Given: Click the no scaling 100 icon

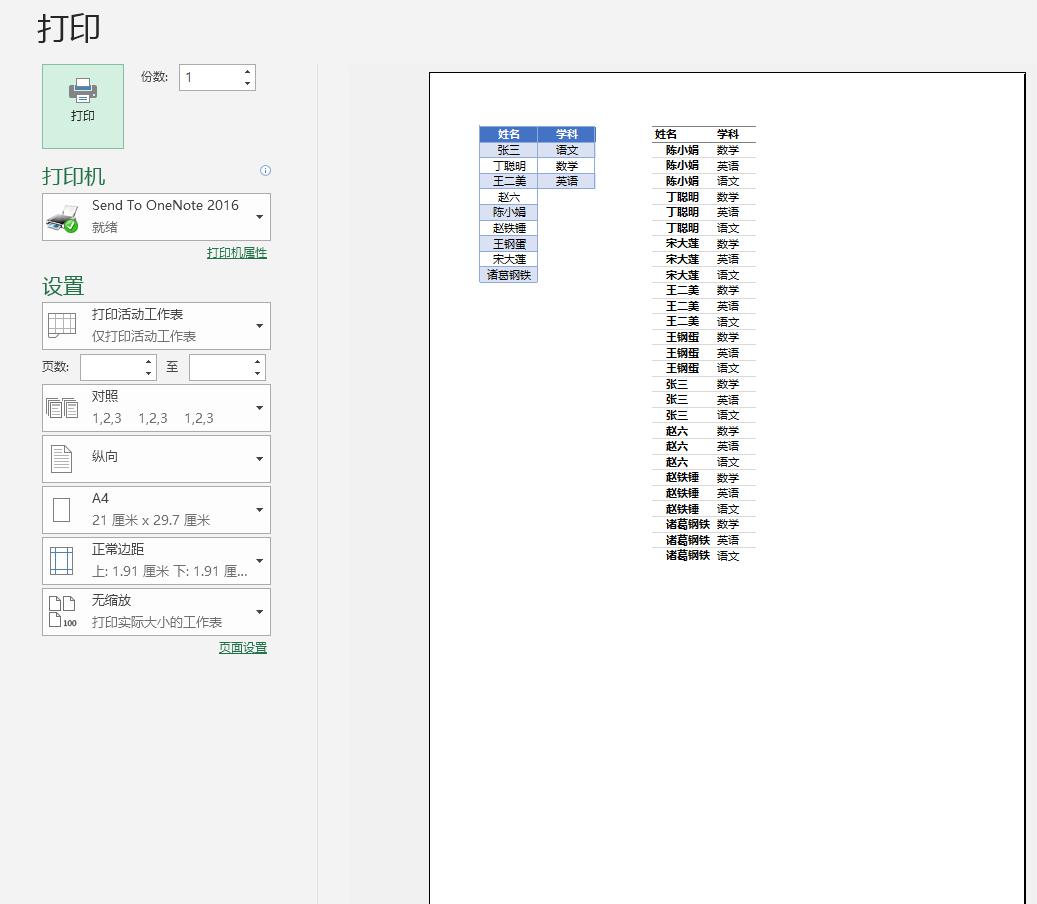Looking at the screenshot, I should click(x=63, y=612).
